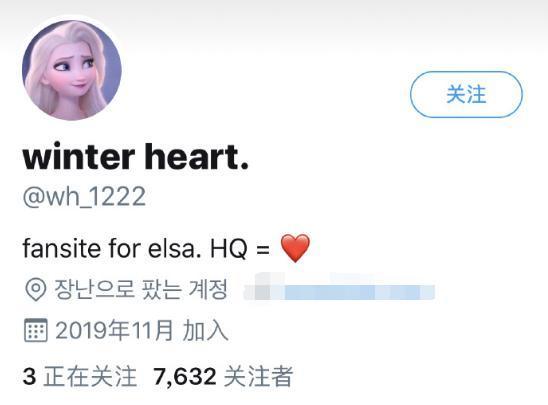548x405 pixels.
Task: Click the location pin icon
Action: click(x=36, y=290)
